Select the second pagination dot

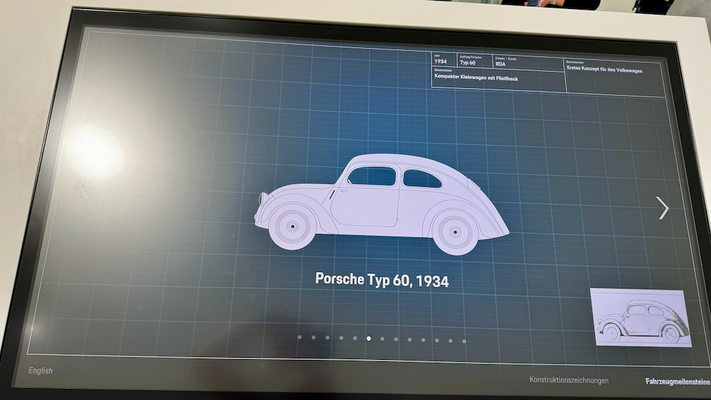coord(313,337)
